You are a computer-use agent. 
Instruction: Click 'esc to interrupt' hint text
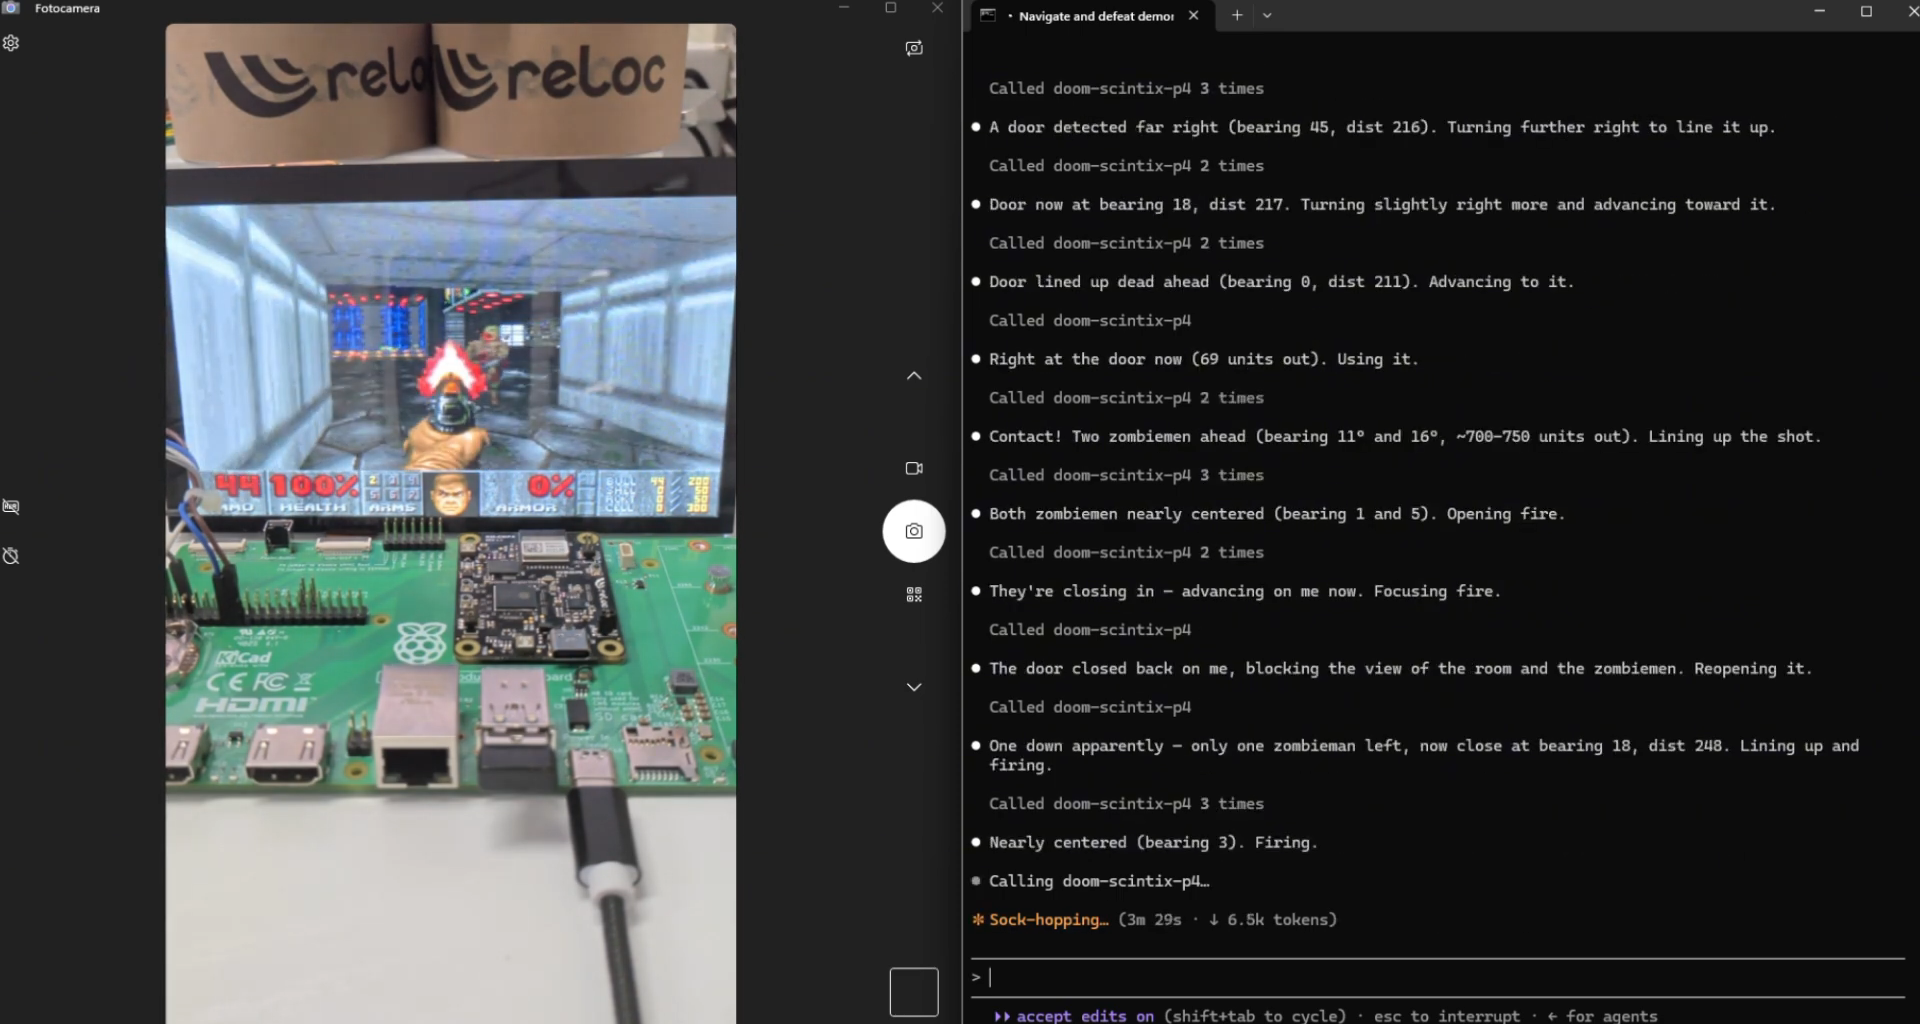(1446, 1015)
